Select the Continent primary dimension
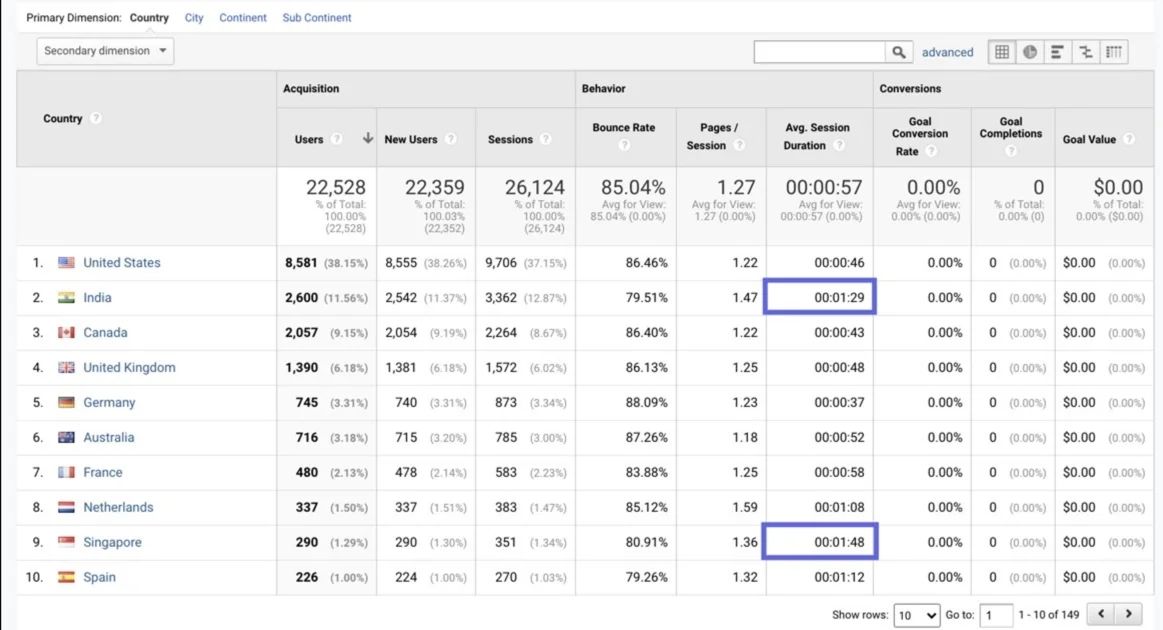 tap(243, 18)
